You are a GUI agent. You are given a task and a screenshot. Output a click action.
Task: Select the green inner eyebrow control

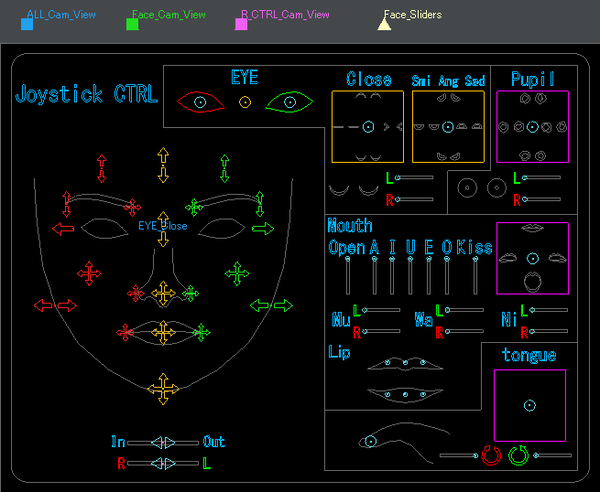click(x=194, y=207)
